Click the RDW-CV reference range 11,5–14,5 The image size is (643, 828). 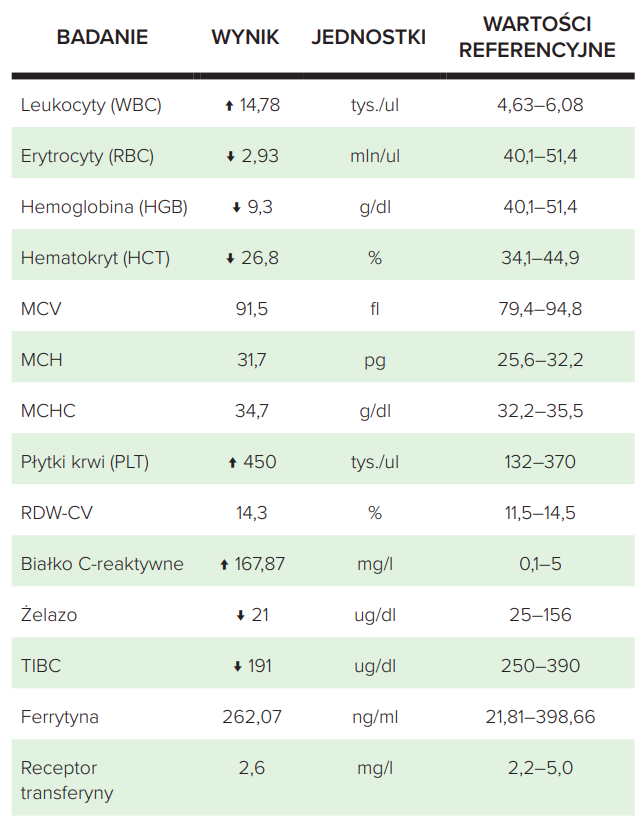click(x=540, y=513)
